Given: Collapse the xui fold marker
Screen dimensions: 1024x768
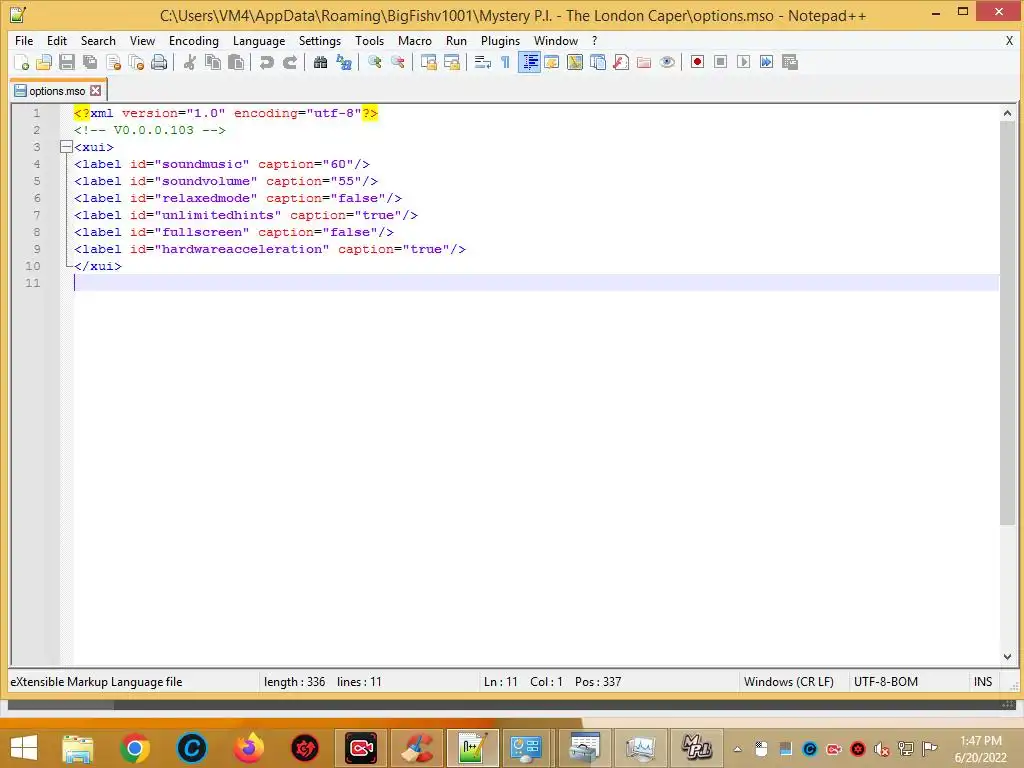Looking at the screenshot, I should click(66, 147).
